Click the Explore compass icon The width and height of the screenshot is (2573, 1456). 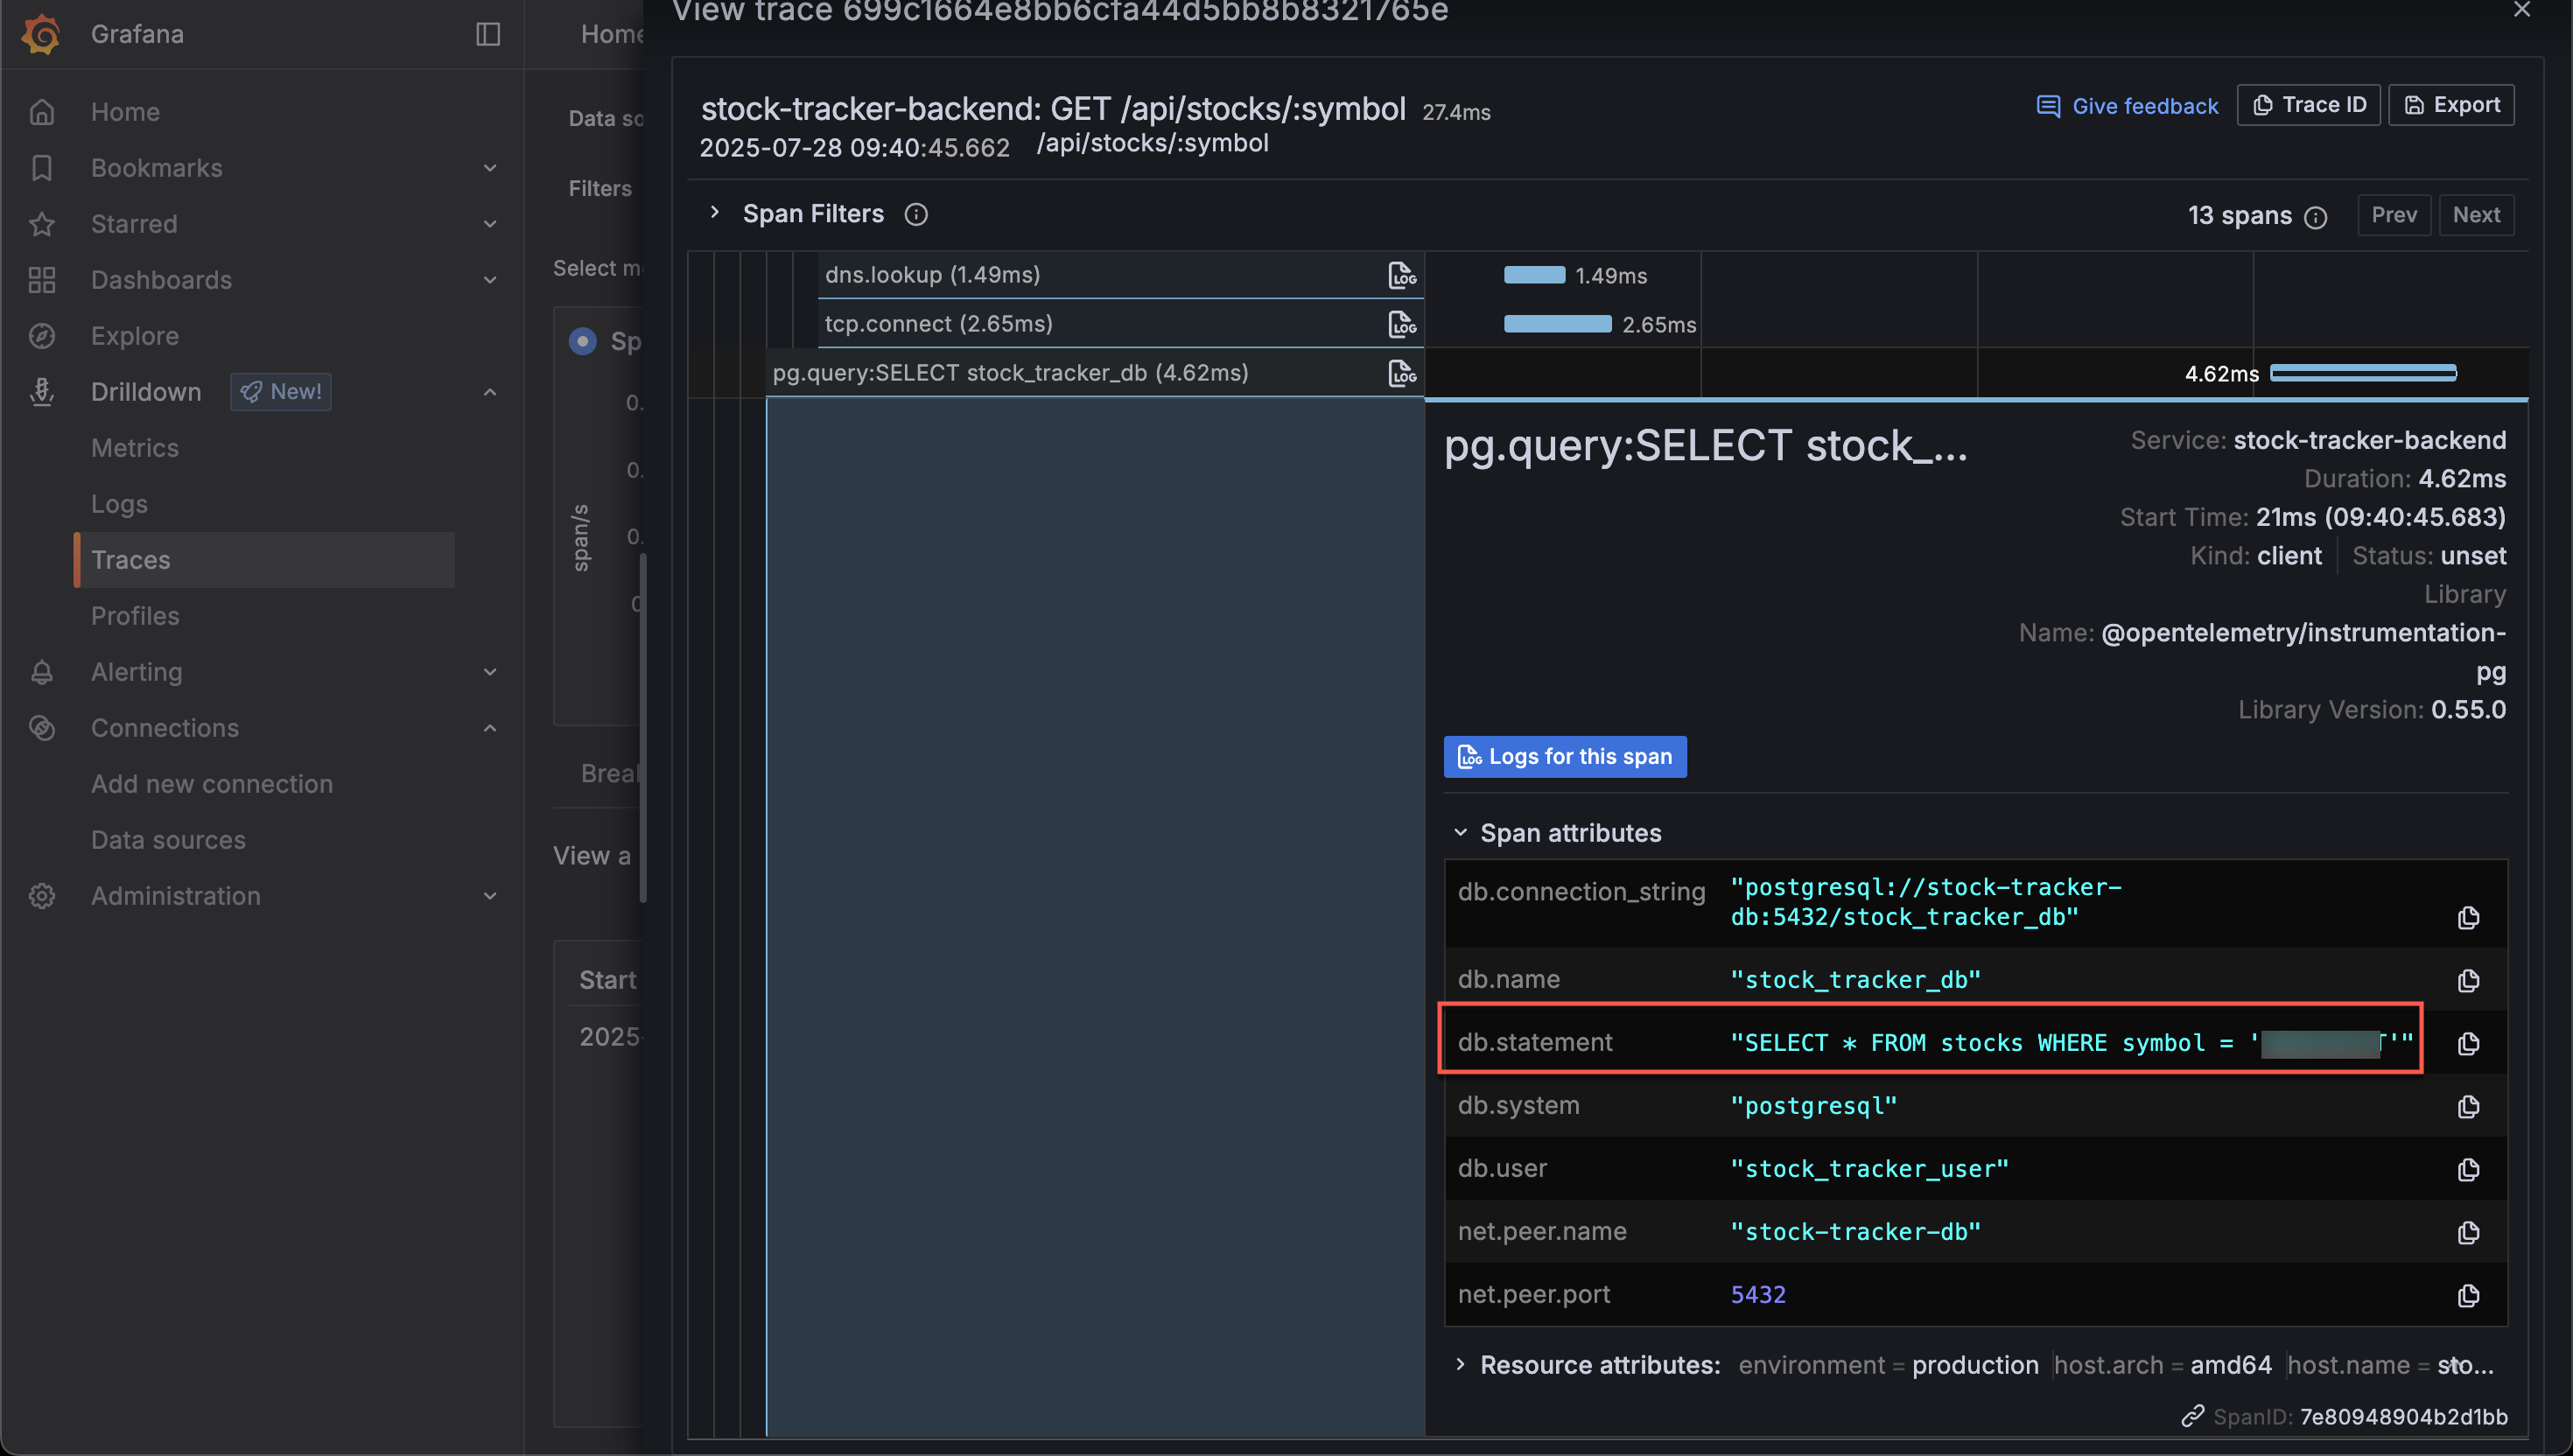pos(42,336)
